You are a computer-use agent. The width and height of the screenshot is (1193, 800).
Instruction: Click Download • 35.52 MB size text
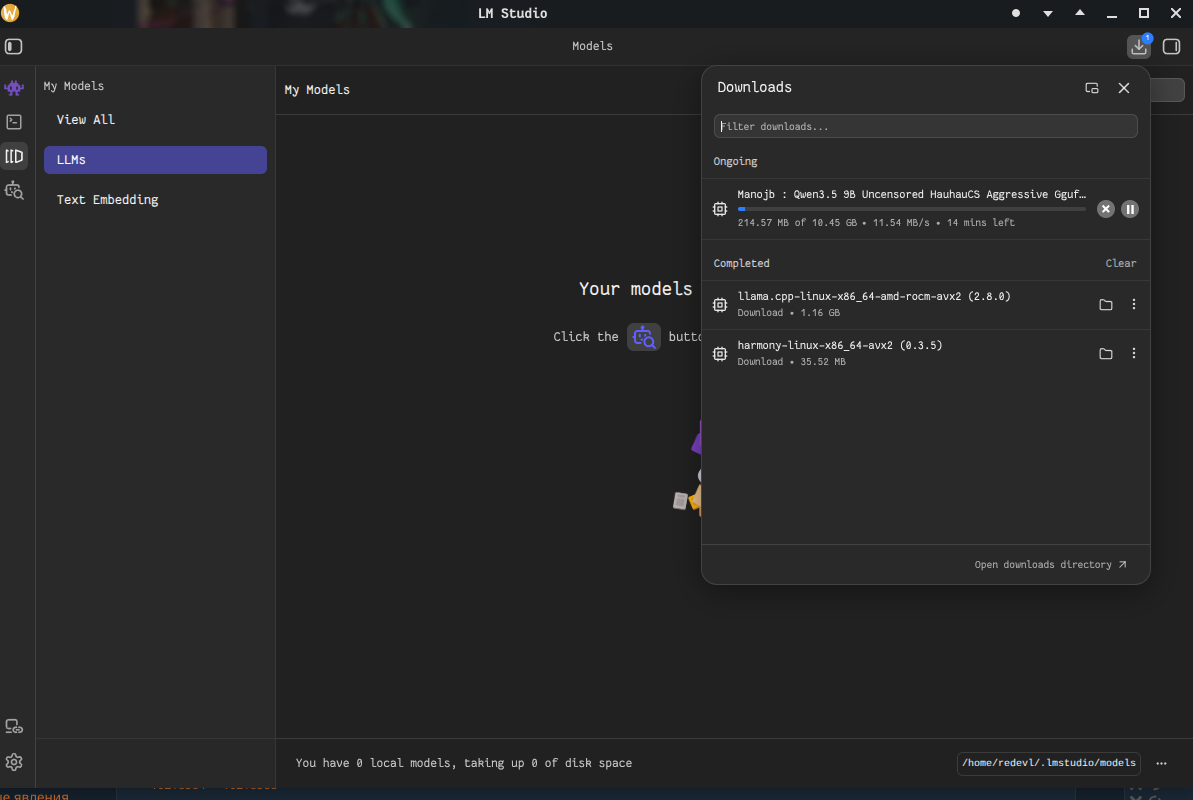[791, 362]
